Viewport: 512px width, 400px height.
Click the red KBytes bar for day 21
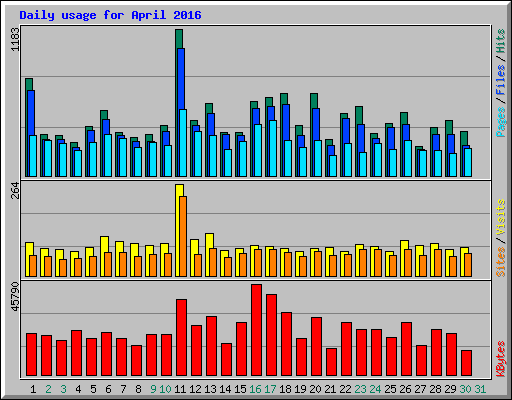(x=331, y=362)
